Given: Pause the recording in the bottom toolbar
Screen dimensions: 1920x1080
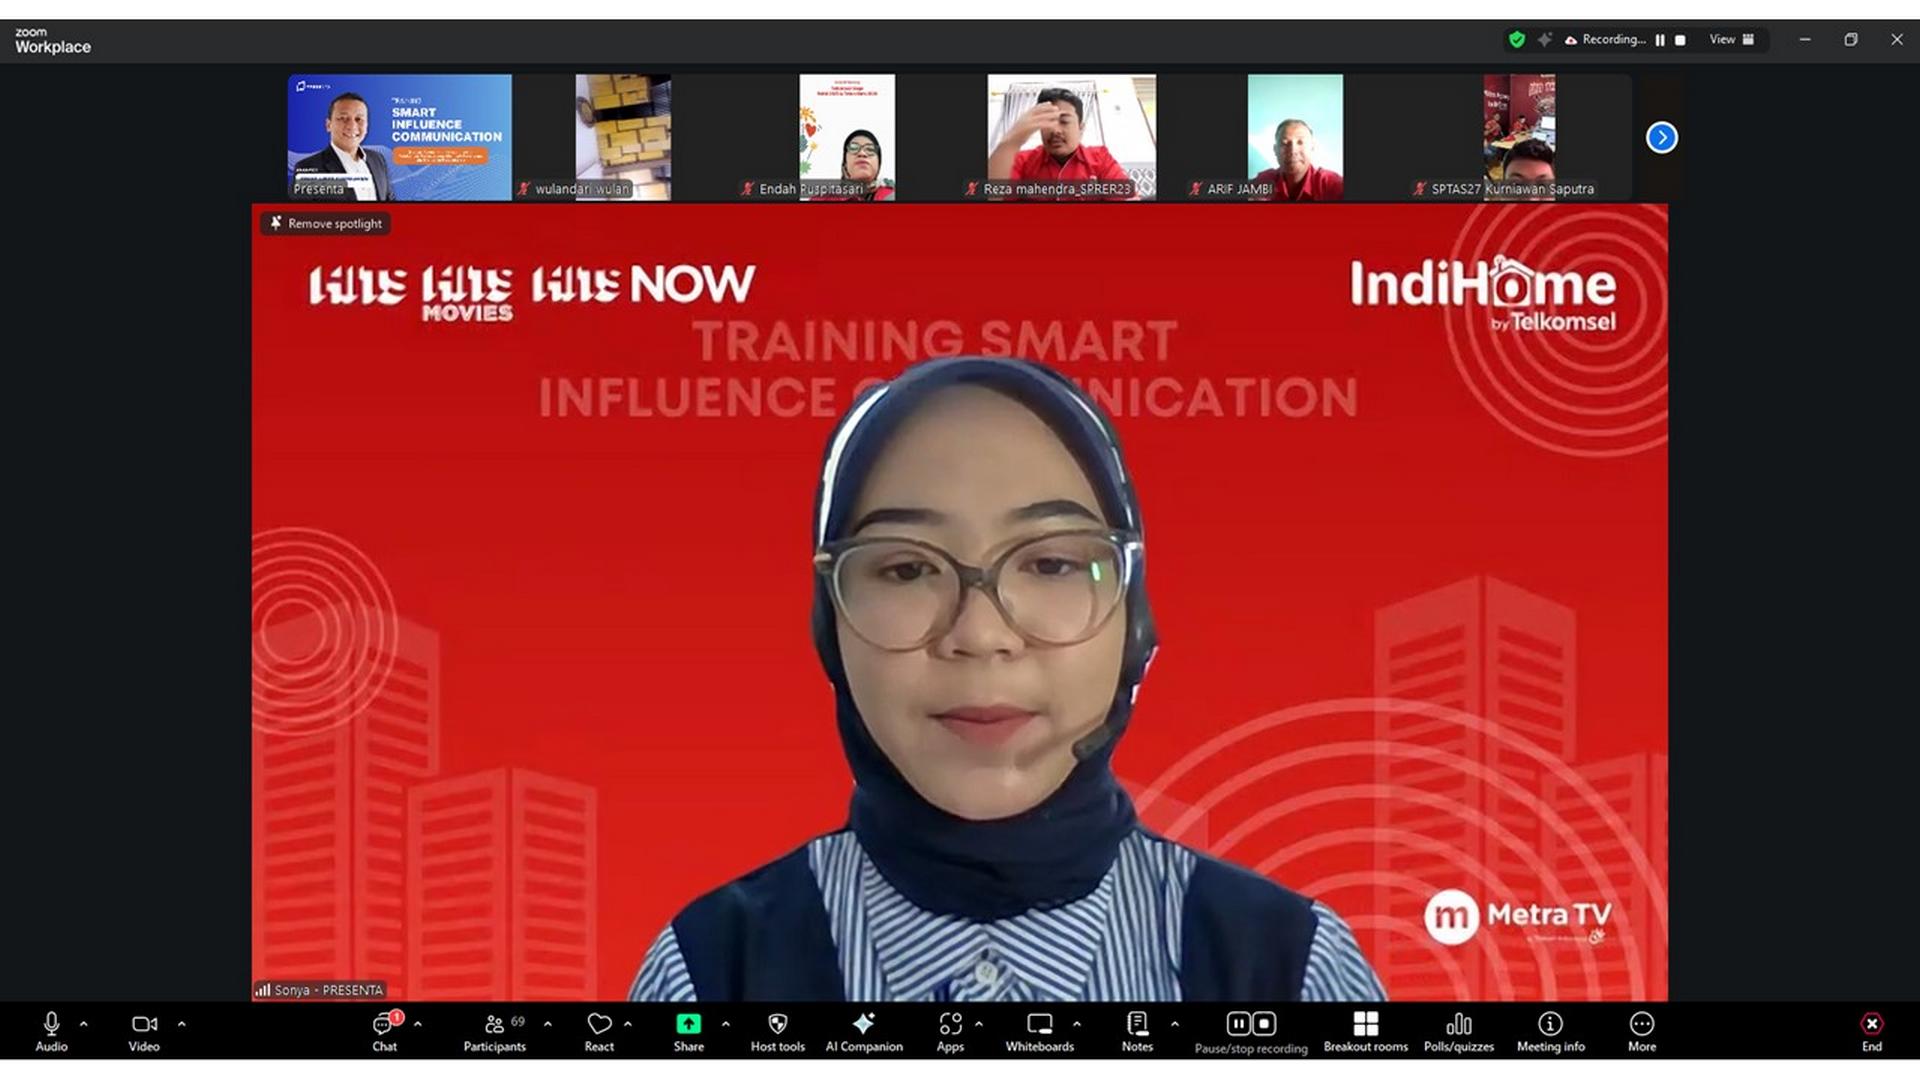Looking at the screenshot, I should coord(1238,1023).
